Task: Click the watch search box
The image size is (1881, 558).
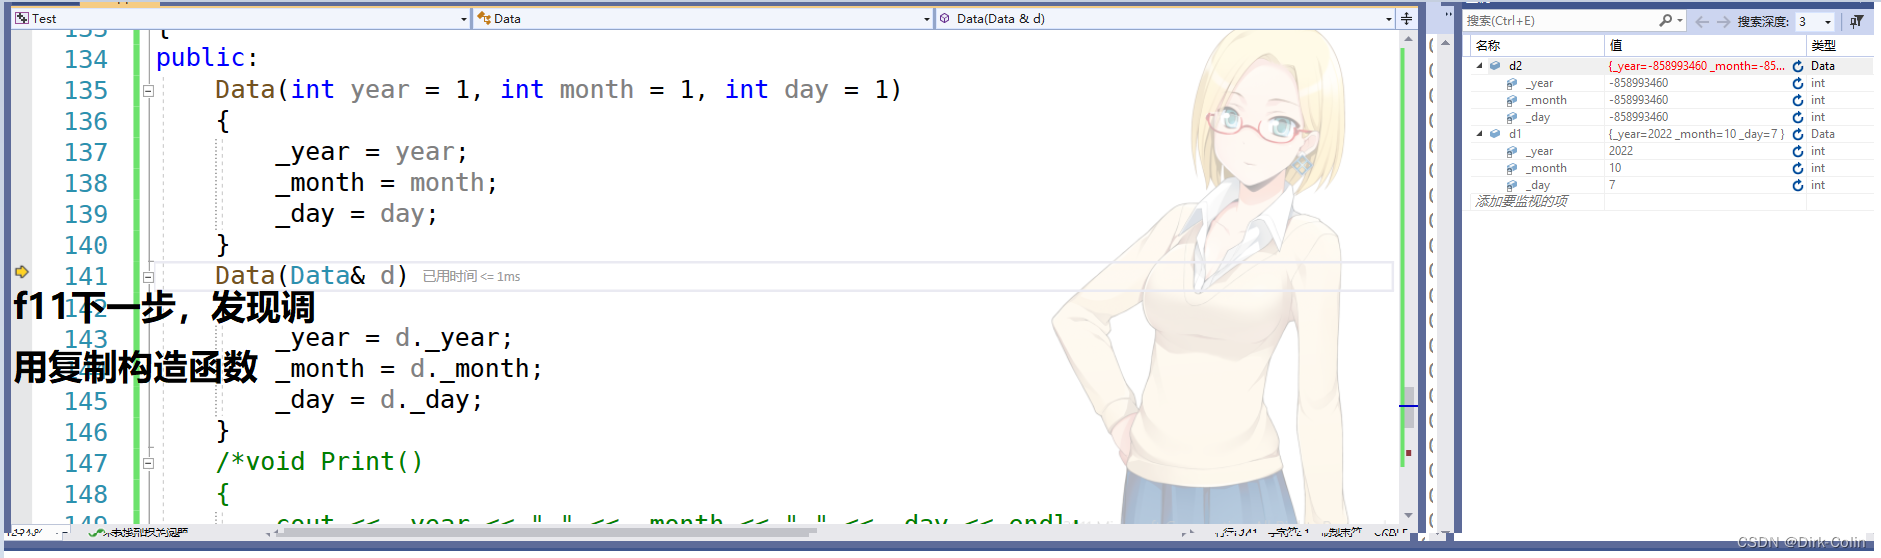Action: coord(1560,20)
